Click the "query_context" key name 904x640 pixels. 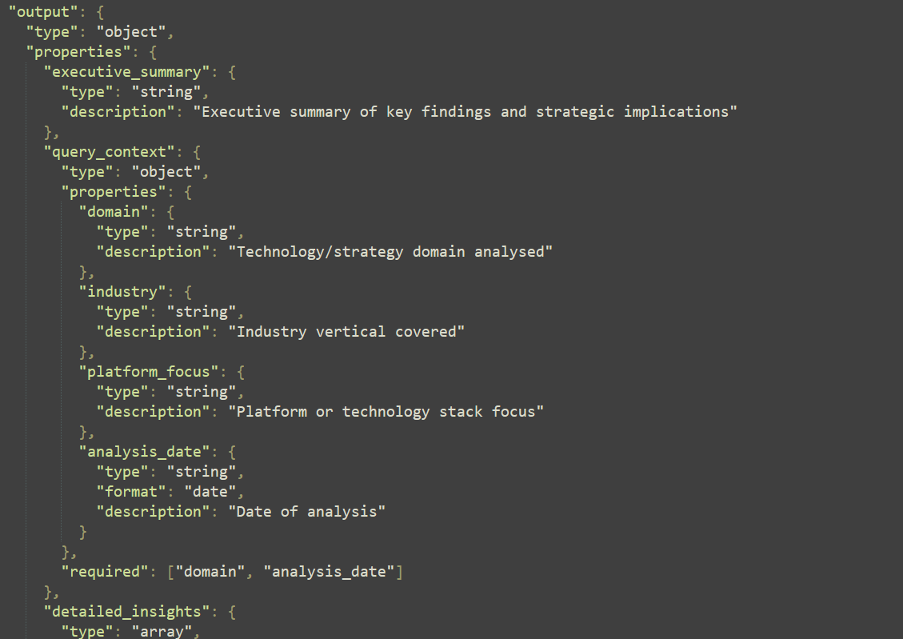click(x=110, y=152)
